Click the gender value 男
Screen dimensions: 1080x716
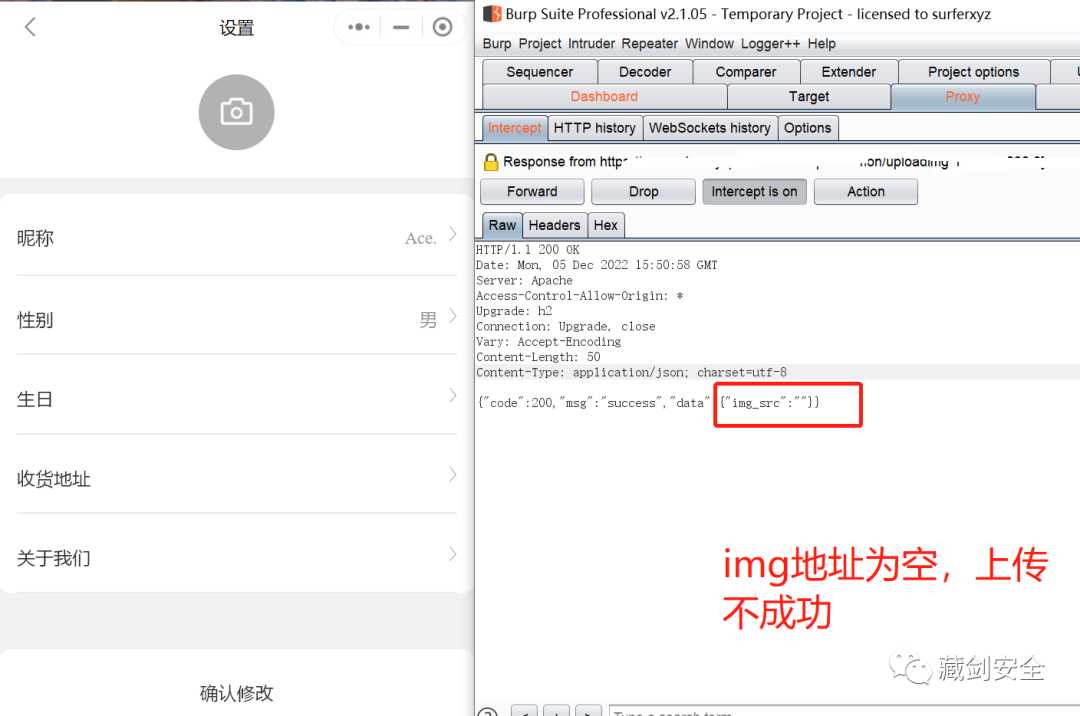428,319
